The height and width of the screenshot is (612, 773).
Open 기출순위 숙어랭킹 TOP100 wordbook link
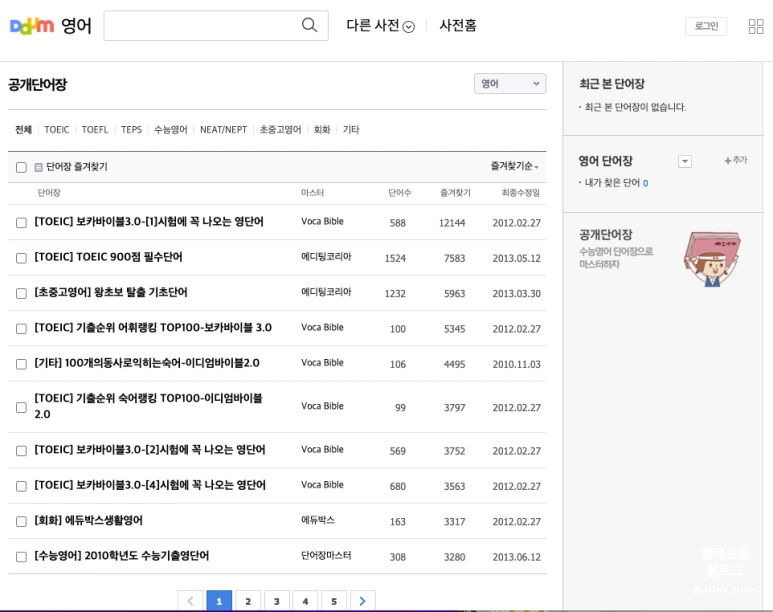148,406
